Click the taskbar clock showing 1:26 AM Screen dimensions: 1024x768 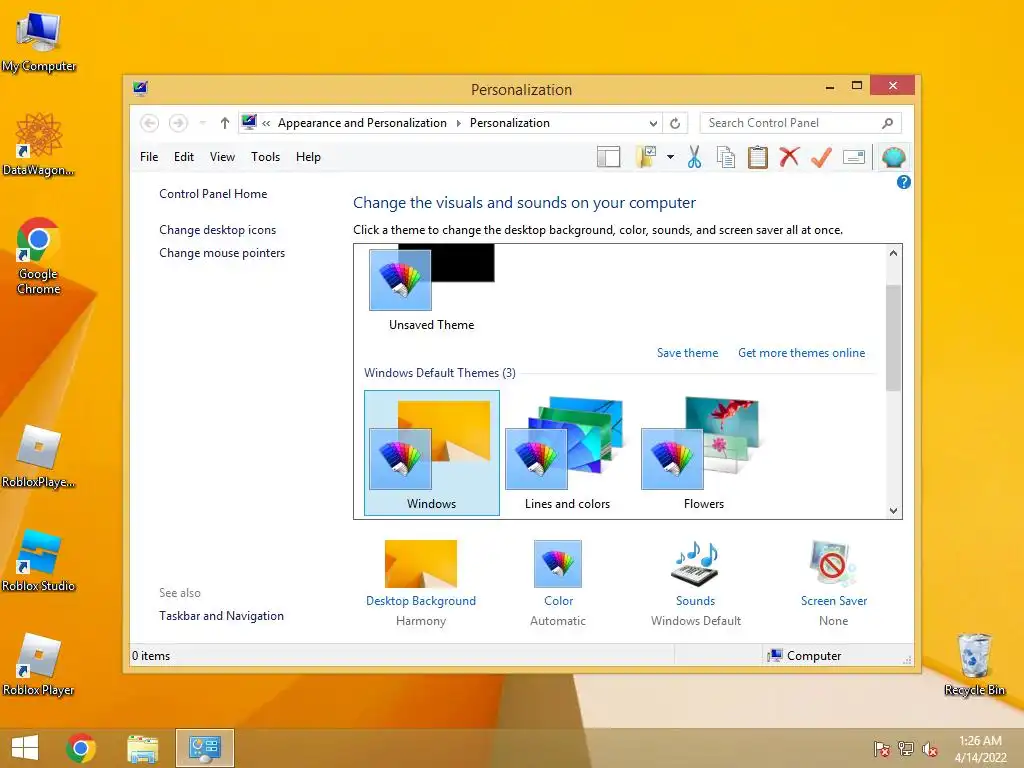click(980, 748)
